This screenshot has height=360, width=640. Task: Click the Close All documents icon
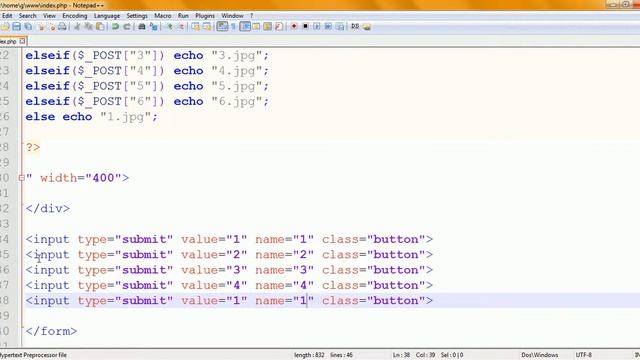point(51,27)
